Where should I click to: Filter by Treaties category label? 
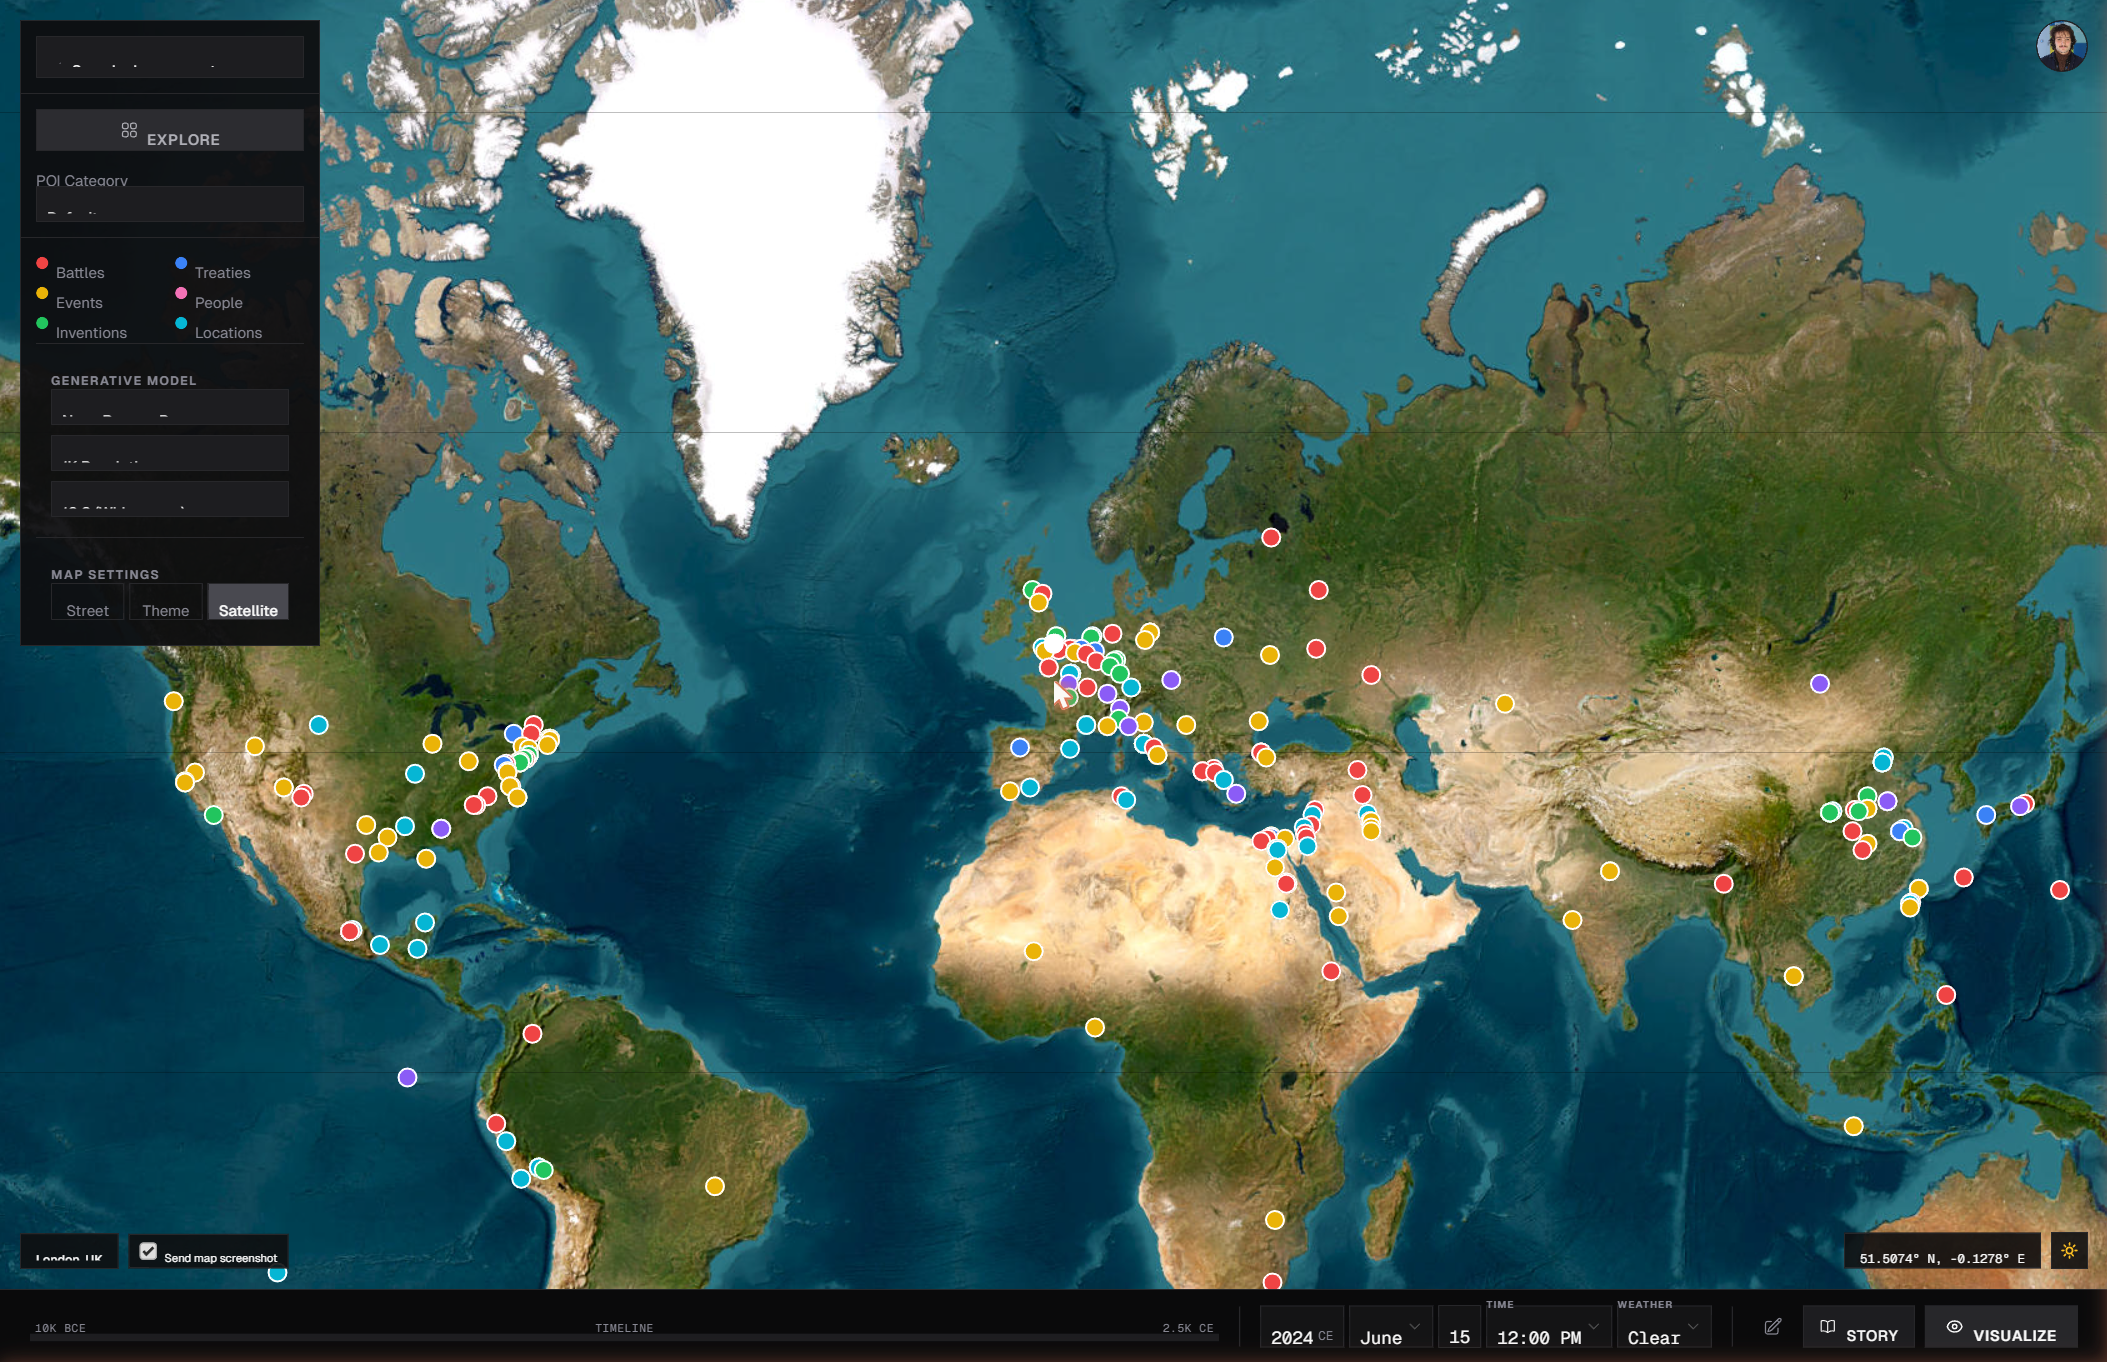coord(222,273)
